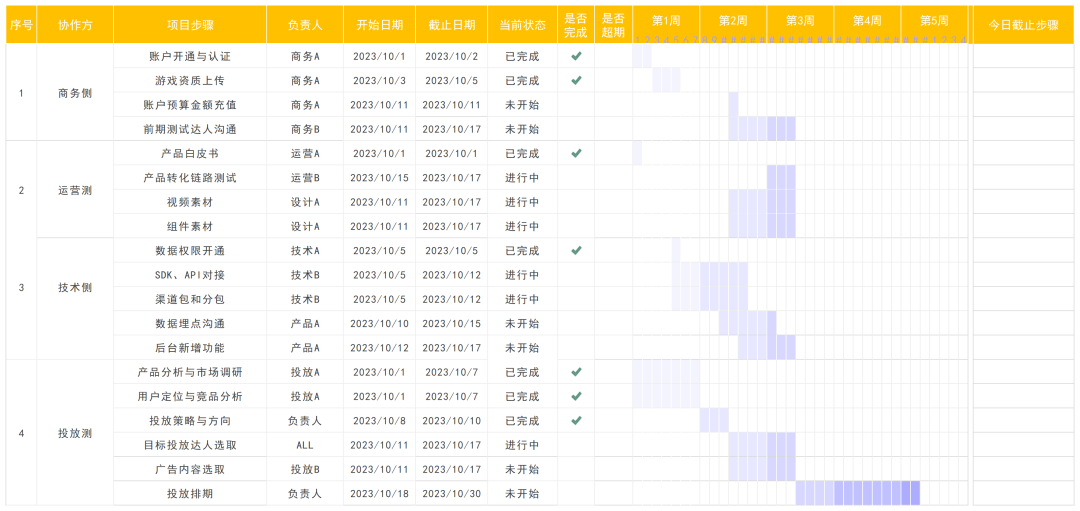The image size is (1080, 511).
Task: Click the checkmark beside 产品分析与市场调研
Action: tap(576, 372)
